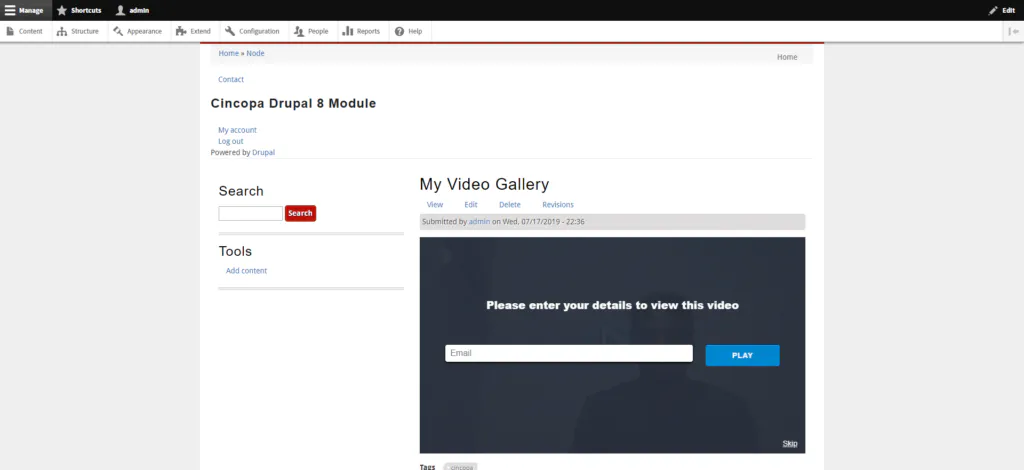Open the People admin menu

pos(312,31)
